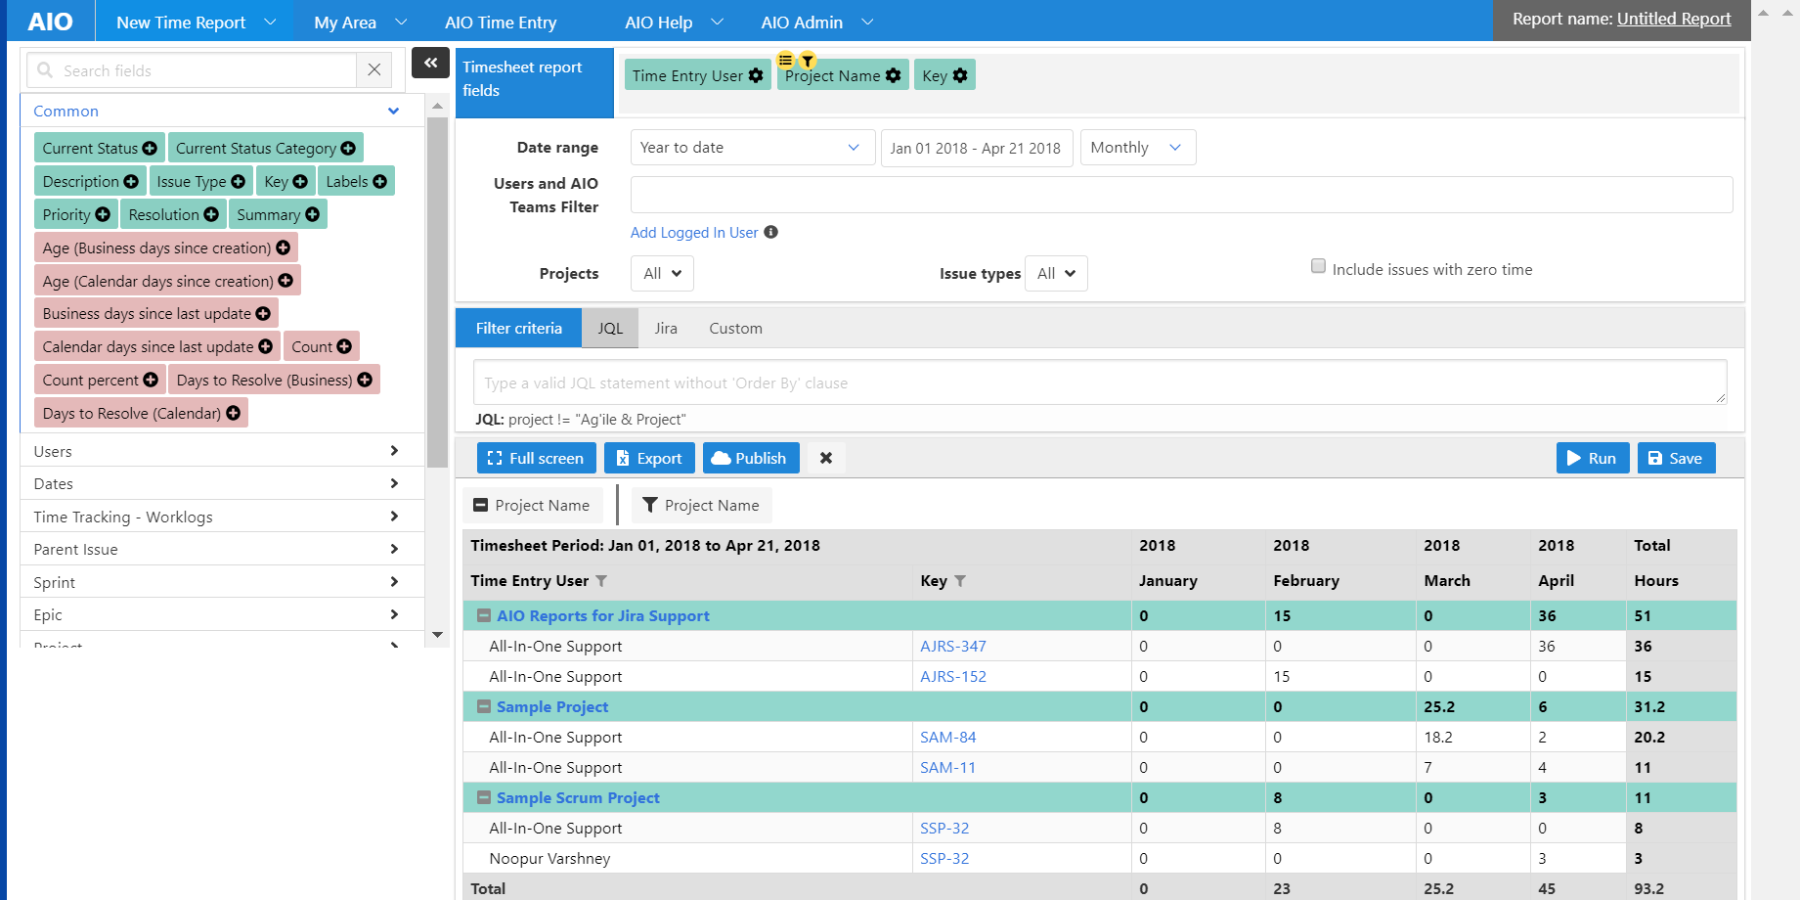Click the yellow funnel icon on Project Name chip
This screenshot has height=900, width=1800.
pos(808,60)
